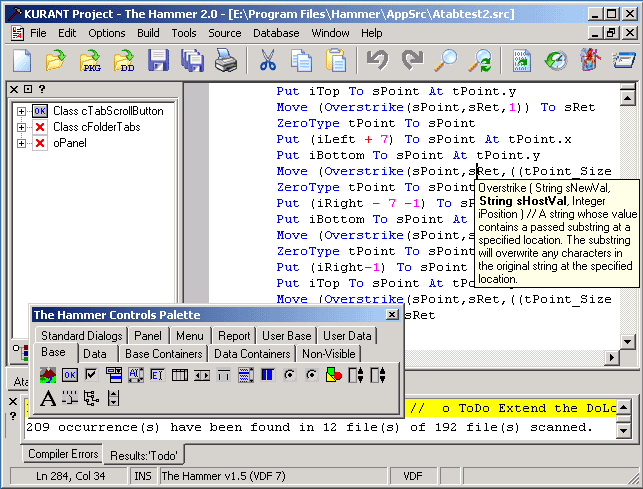
Task: Select Class cFolderTabs in the tree
Action: click(x=97, y=127)
